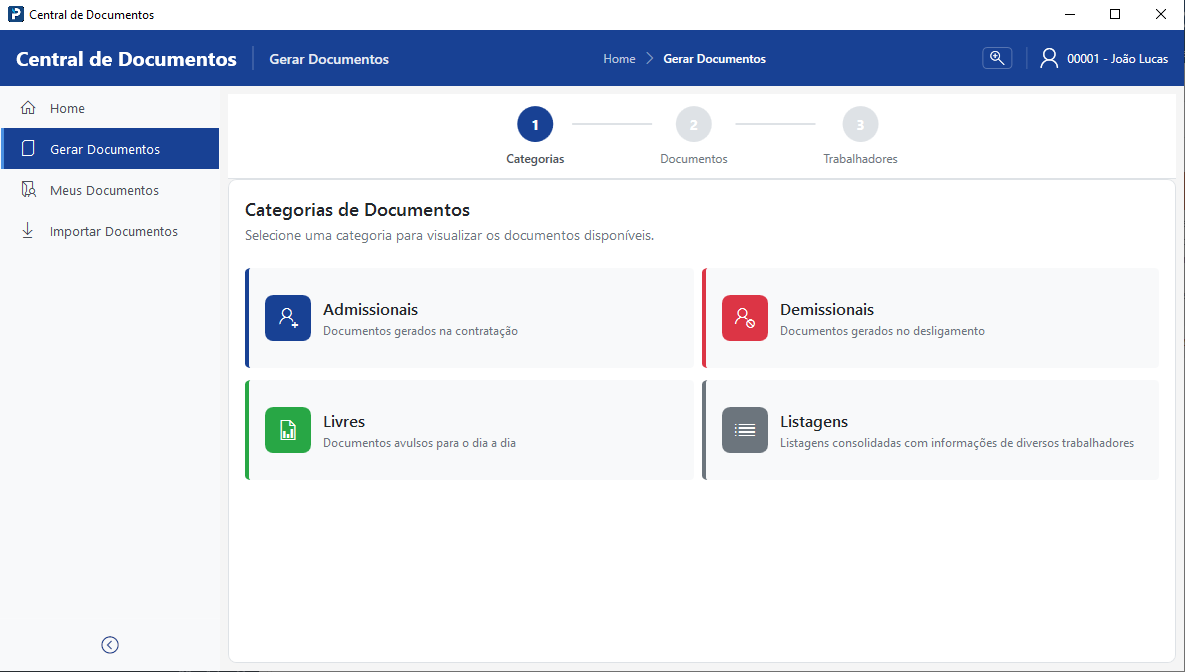Click the Meus Documentos icon in sidebar
The width and height of the screenshot is (1185, 672).
click(29, 190)
